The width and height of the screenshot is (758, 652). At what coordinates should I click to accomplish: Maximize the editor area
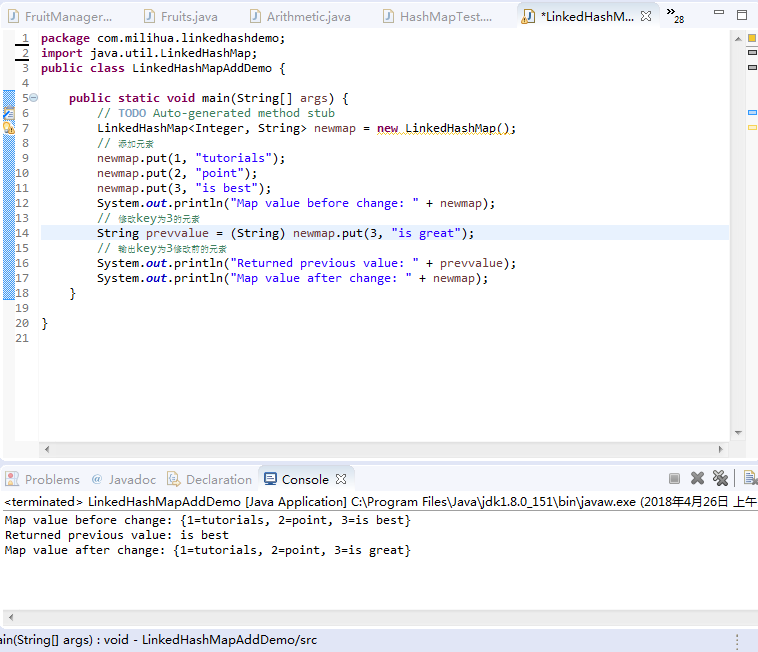tap(742, 14)
